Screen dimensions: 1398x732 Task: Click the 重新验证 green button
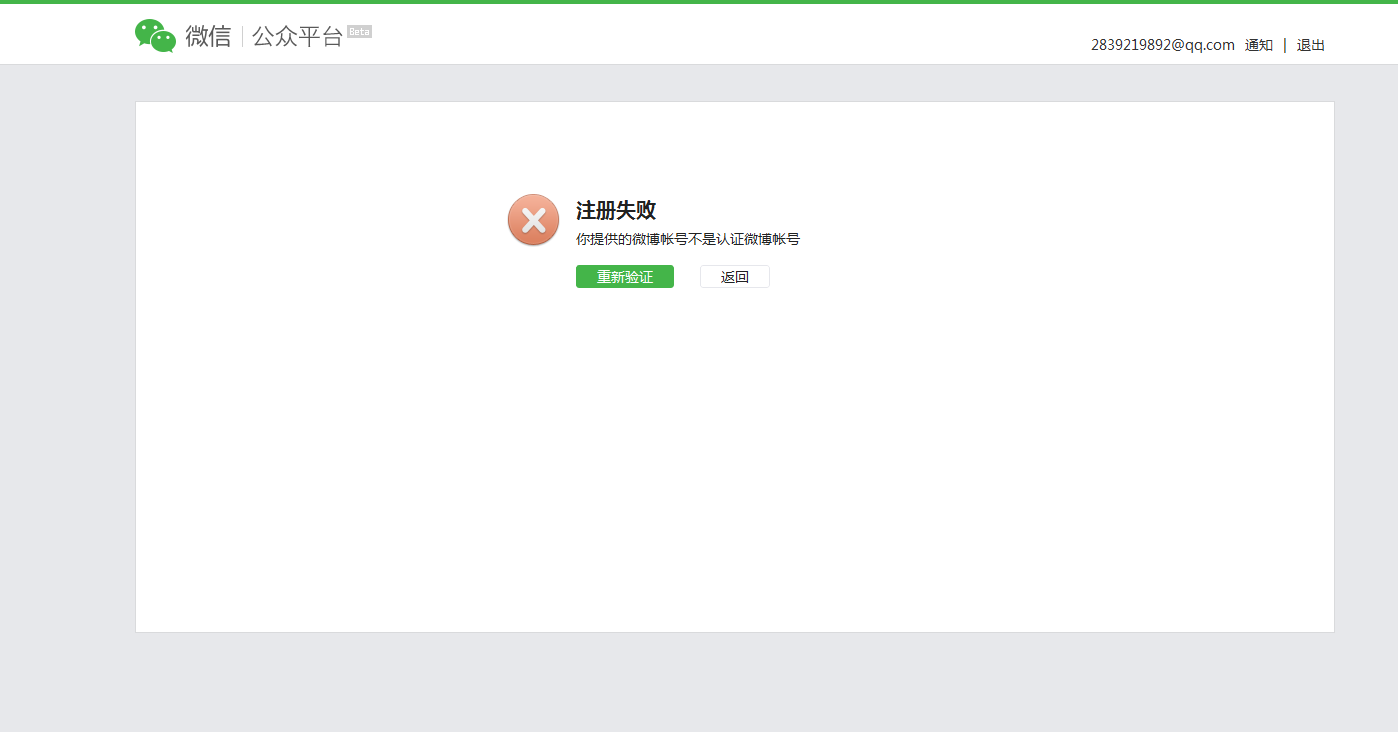624,276
